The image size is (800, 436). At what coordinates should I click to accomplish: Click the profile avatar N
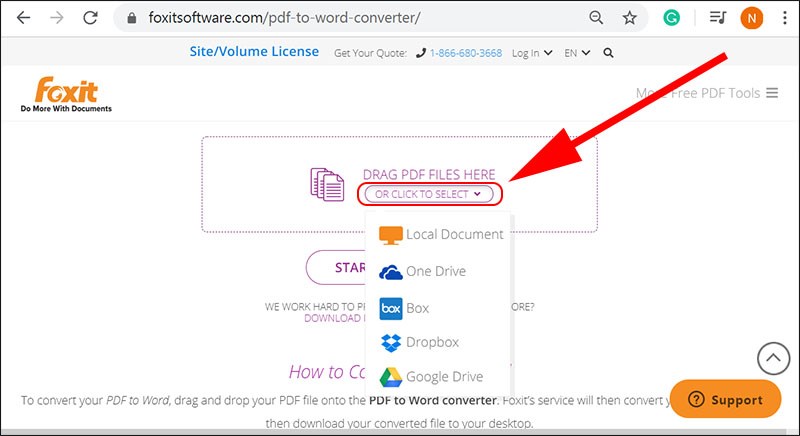pos(752,18)
